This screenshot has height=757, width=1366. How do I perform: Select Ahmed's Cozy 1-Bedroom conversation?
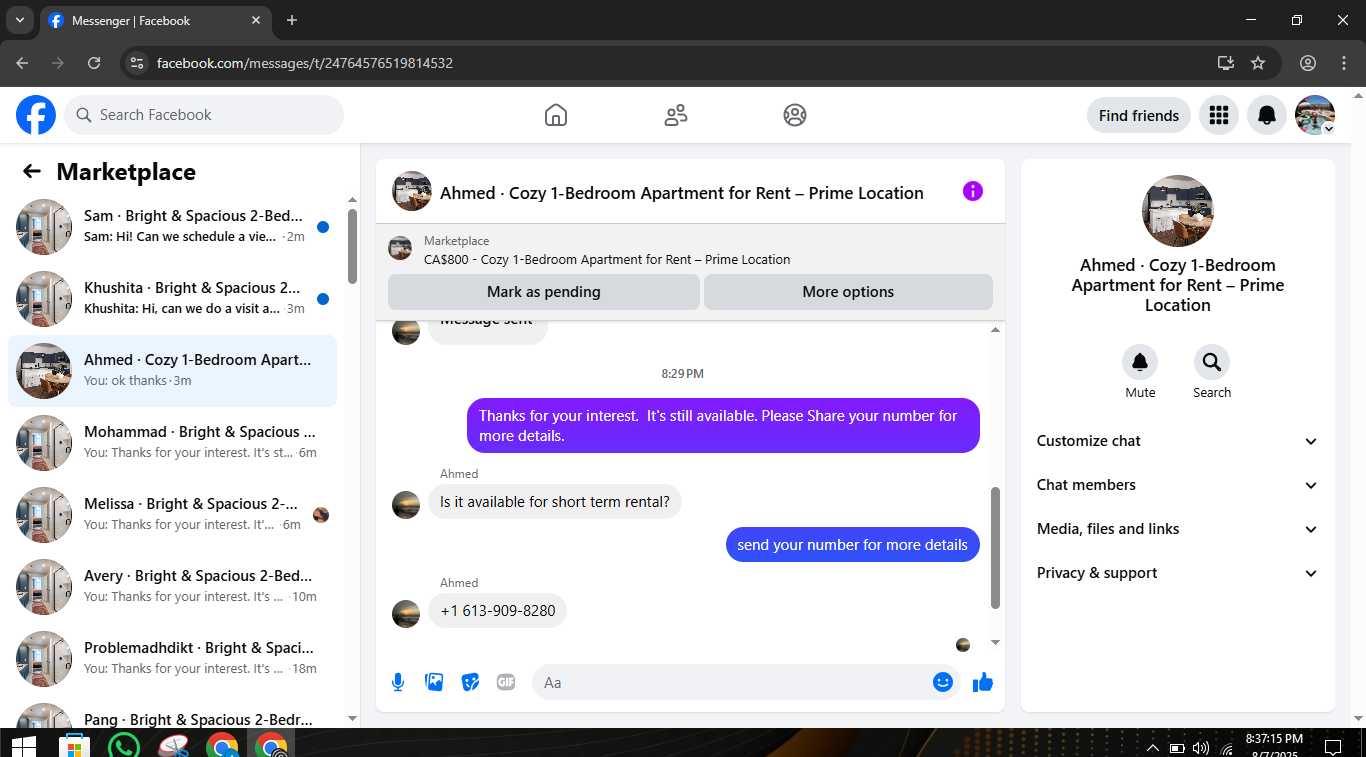(x=173, y=371)
